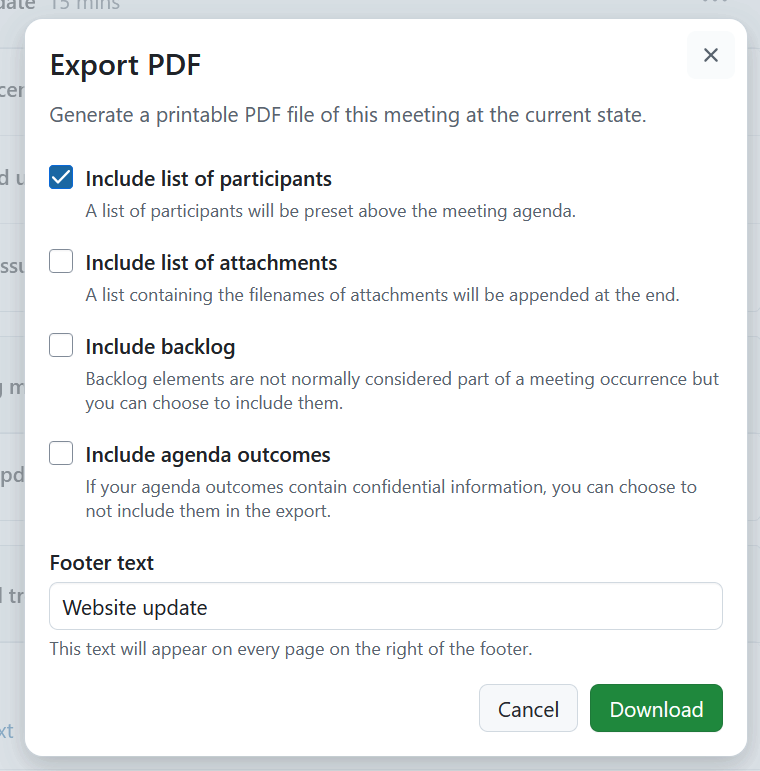The width and height of the screenshot is (760, 771).
Task: Close the Export PDF dialog with X
Action: tap(711, 55)
